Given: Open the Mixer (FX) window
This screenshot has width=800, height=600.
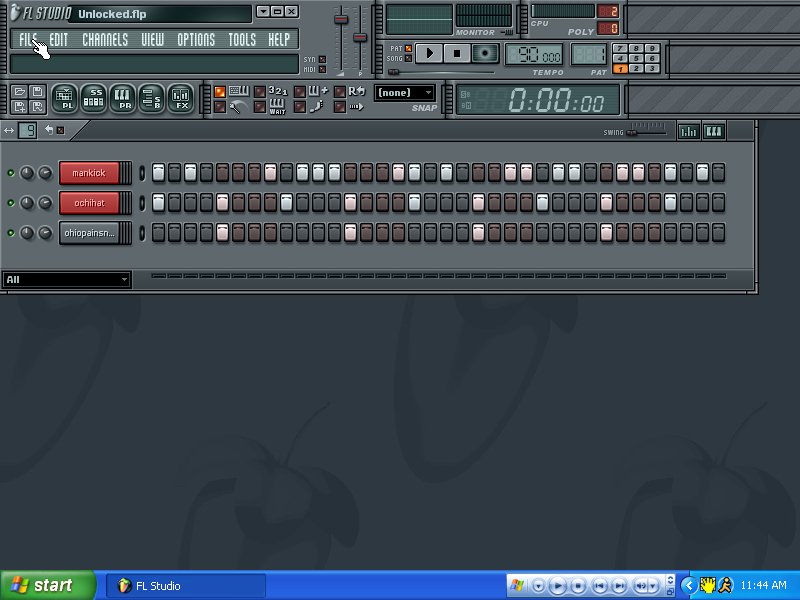Looking at the screenshot, I should (180, 98).
